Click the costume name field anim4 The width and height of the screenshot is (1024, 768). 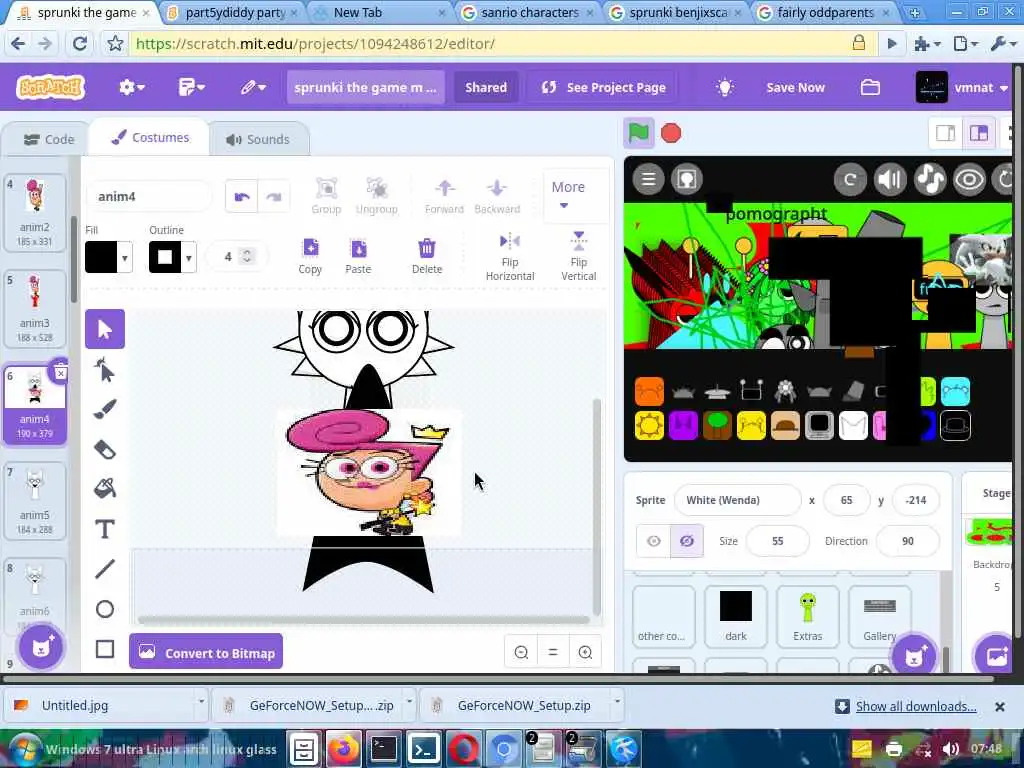[x=150, y=197]
